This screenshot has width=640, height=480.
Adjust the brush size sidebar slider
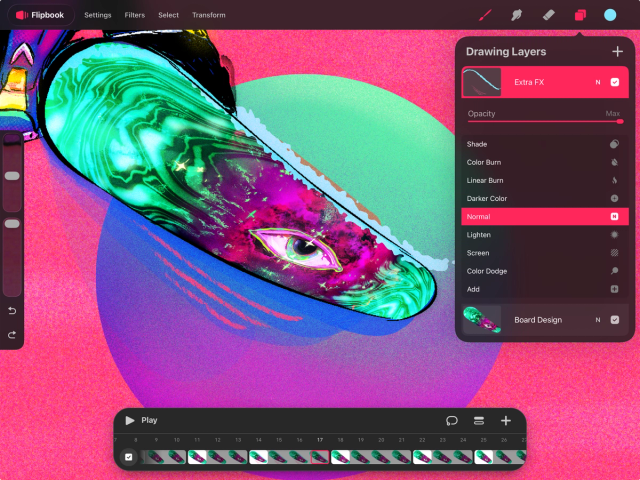[12, 173]
